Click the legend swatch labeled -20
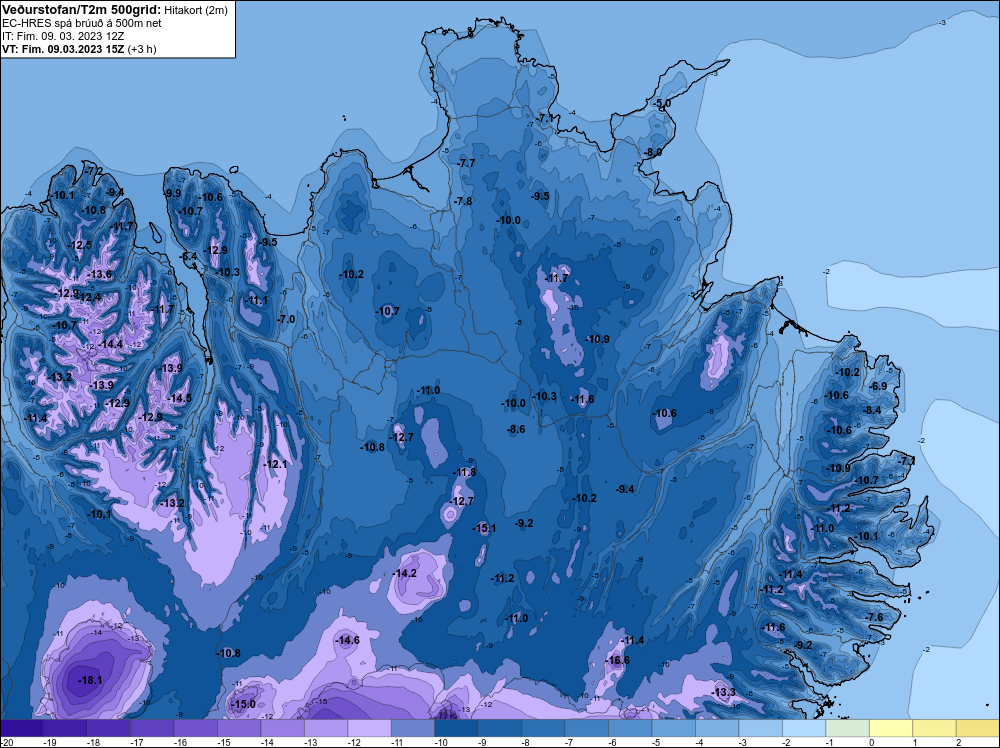Image resolution: width=1000 pixels, height=748 pixels. [22, 728]
